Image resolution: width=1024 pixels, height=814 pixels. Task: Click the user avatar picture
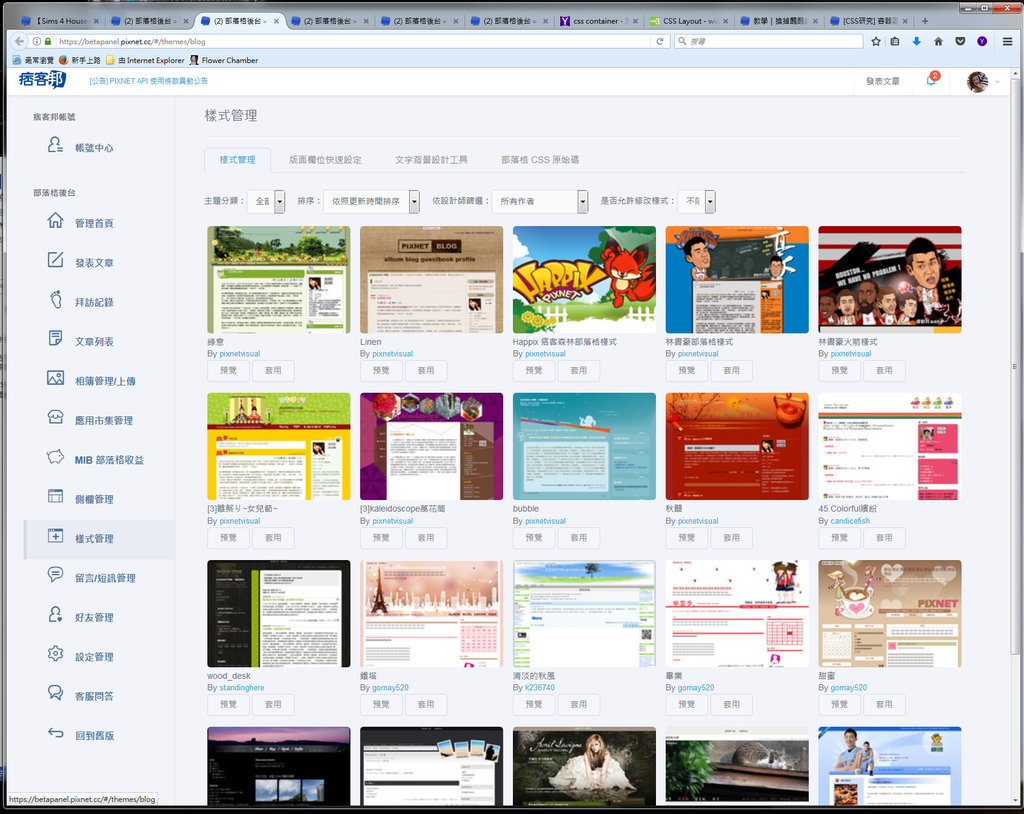pyautogui.click(x=977, y=82)
